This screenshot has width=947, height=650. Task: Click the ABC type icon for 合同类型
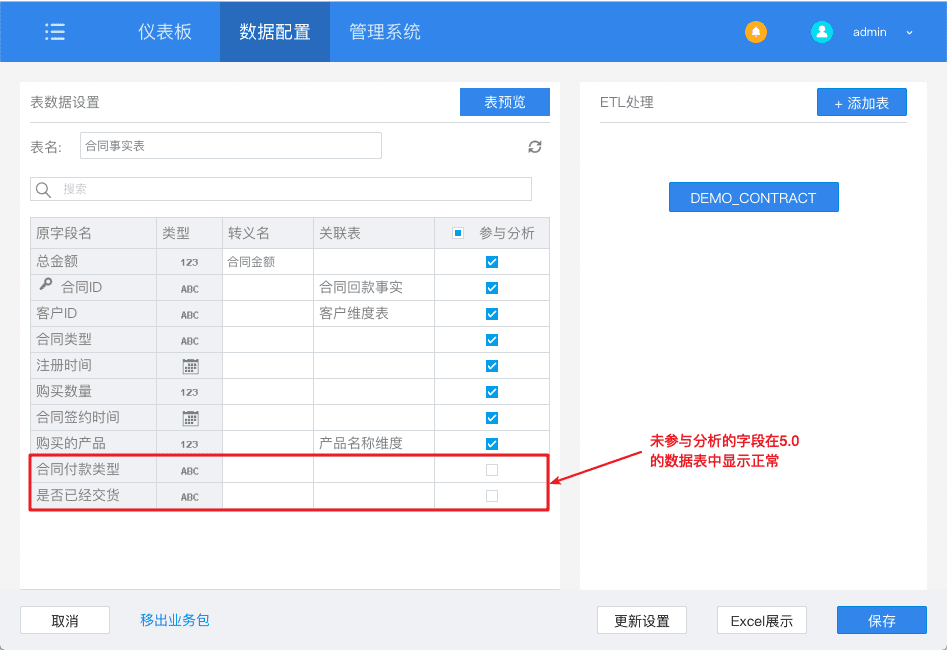(190, 341)
